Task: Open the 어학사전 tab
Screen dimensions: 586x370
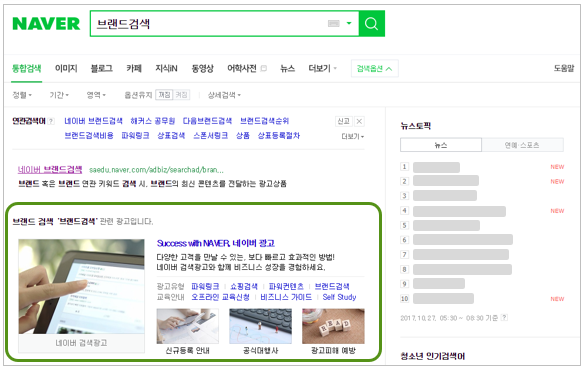Action: pyautogui.click(x=242, y=68)
